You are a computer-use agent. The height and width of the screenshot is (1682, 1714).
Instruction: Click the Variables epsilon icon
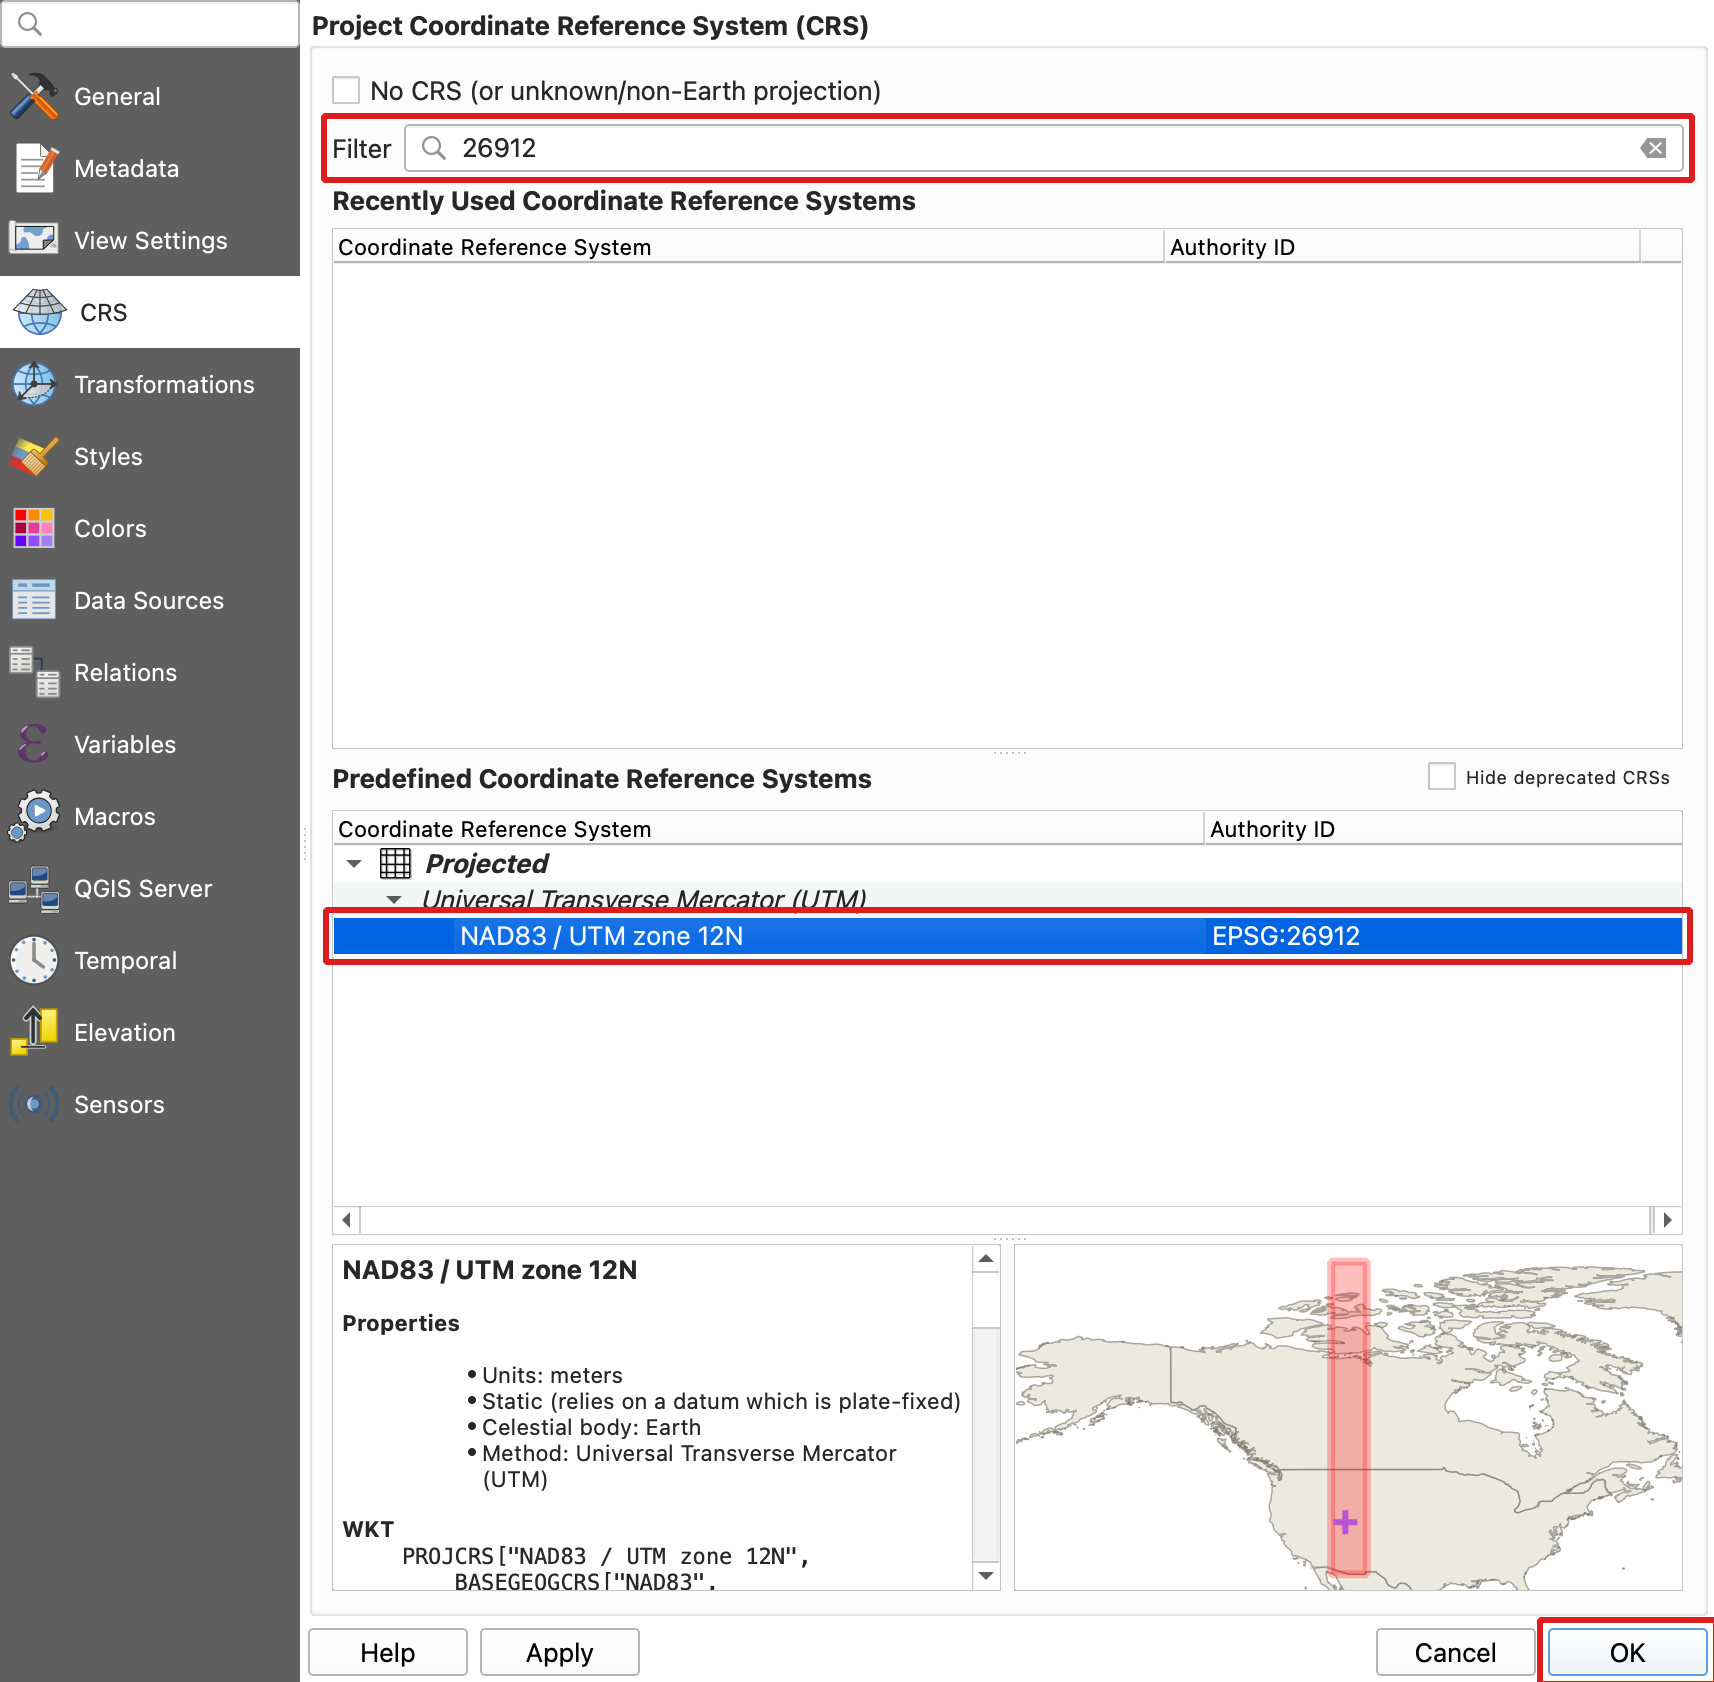coord(34,744)
